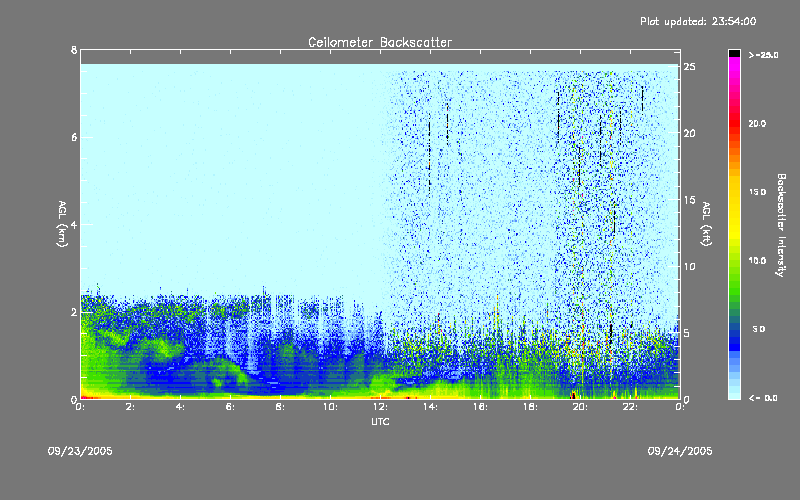
Task: Click the black top of the colorbar
Action: (x=734, y=53)
